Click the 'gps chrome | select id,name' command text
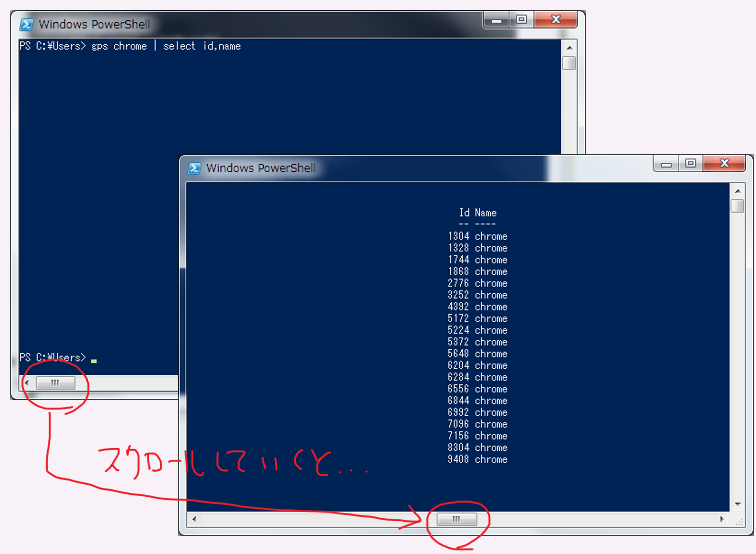The width and height of the screenshot is (756, 554). coord(166,46)
